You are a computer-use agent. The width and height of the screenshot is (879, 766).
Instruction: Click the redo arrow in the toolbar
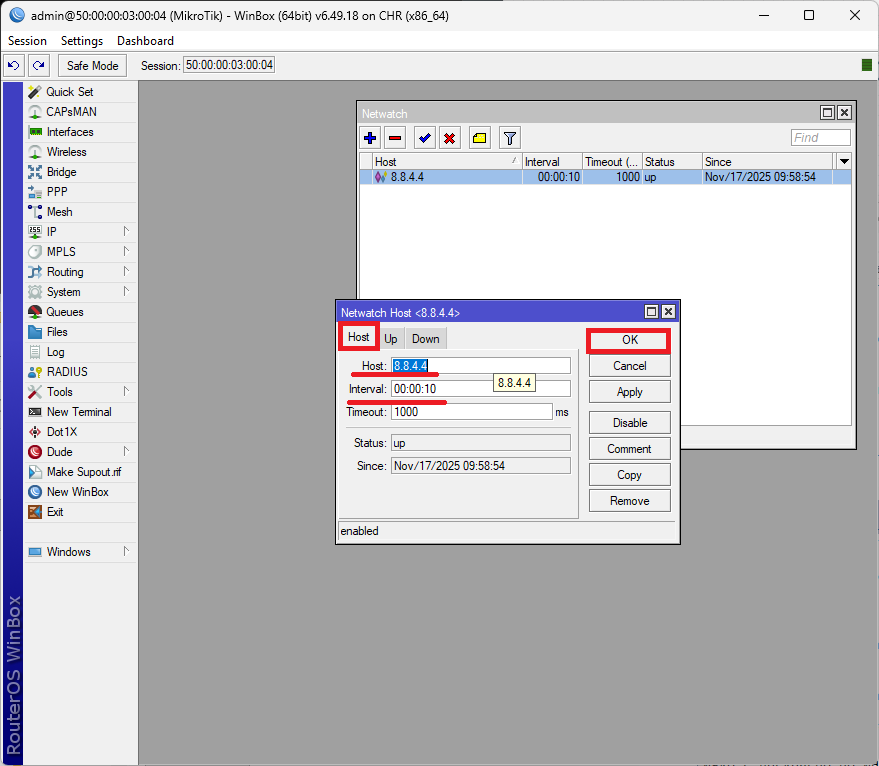(x=38, y=65)
